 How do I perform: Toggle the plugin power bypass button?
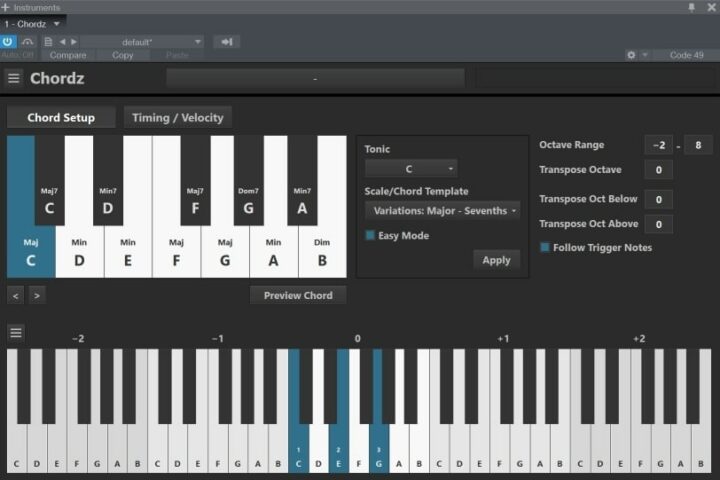8,41
